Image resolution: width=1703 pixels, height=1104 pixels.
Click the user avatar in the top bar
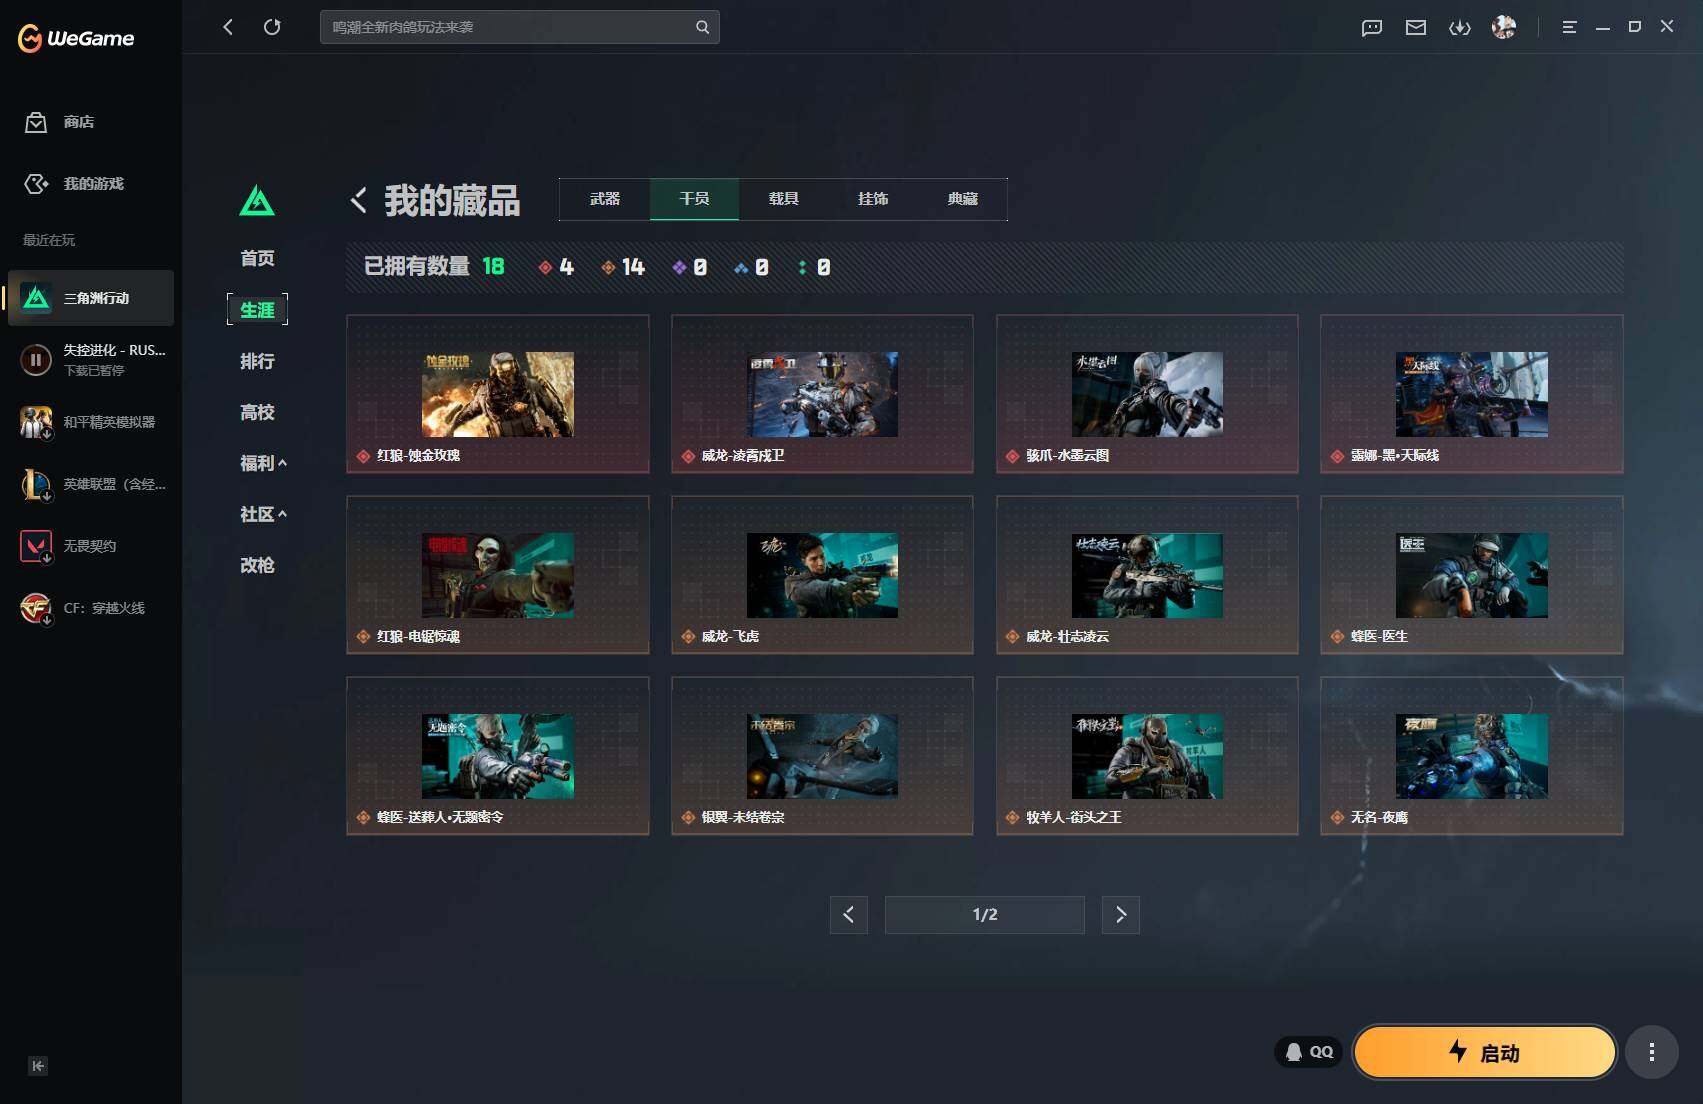coord(1504,27)
